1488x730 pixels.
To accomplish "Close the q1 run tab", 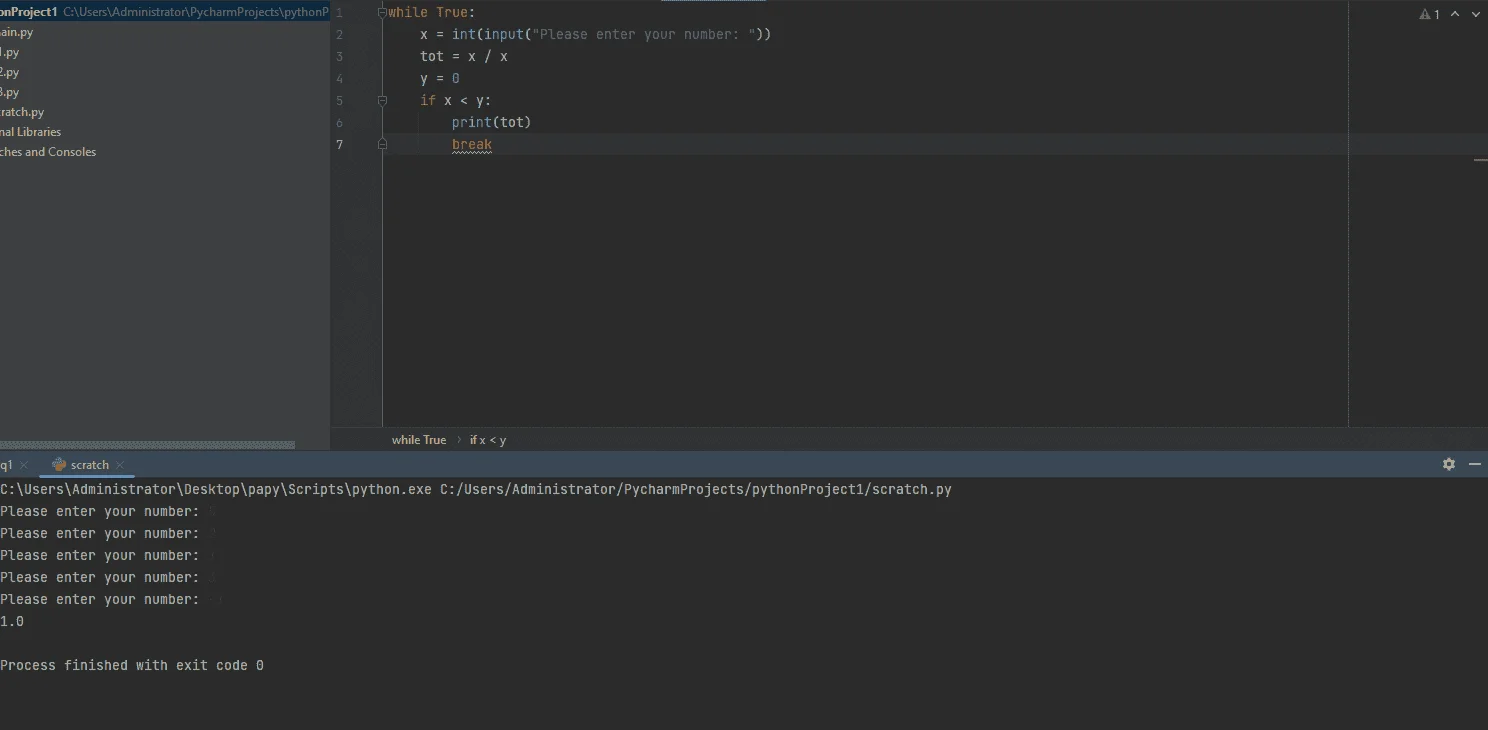I will click(24, 465).
